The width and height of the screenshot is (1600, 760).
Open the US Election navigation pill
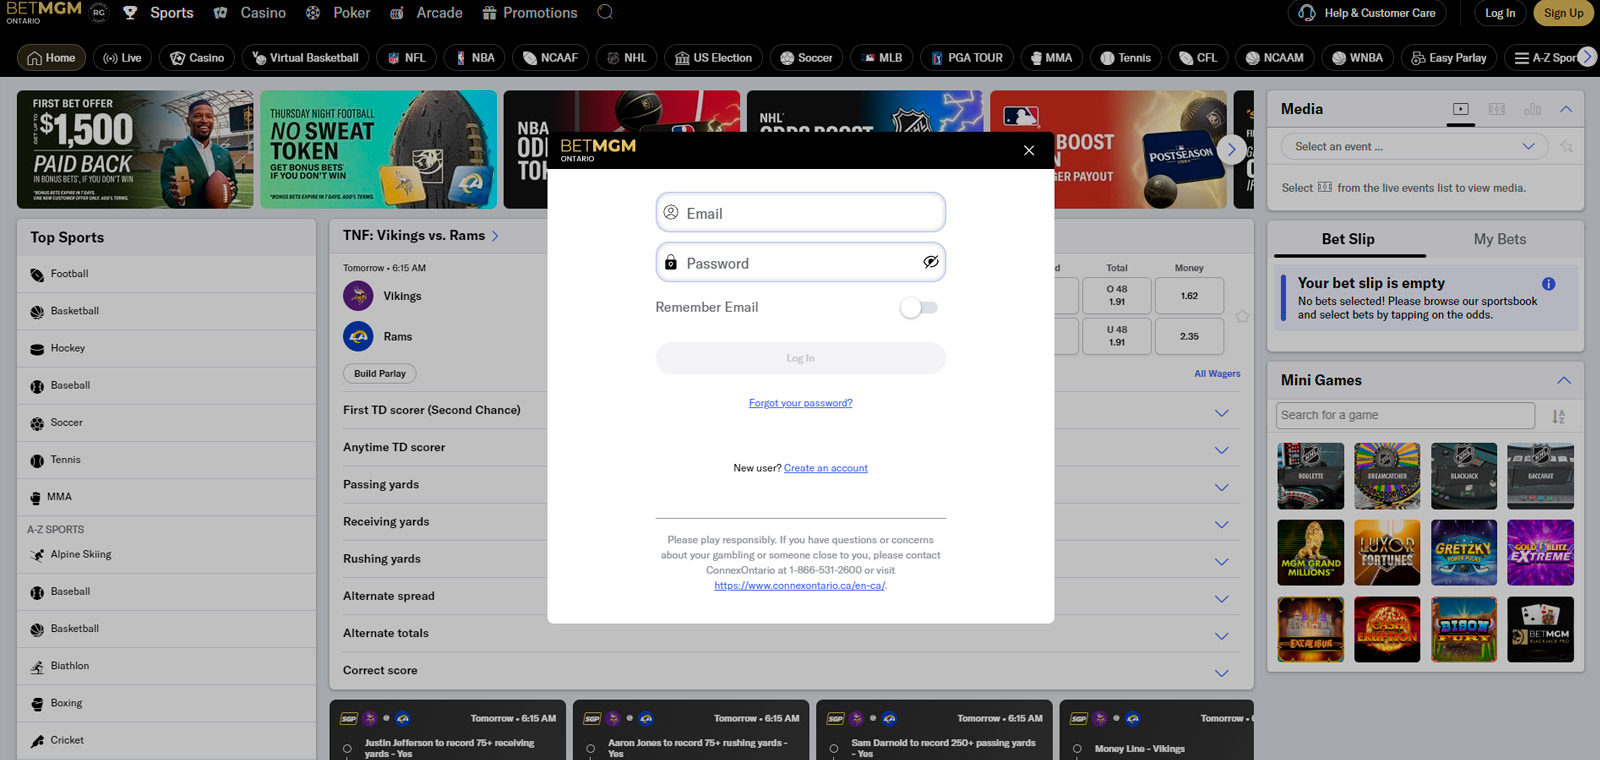click(714, 58)
